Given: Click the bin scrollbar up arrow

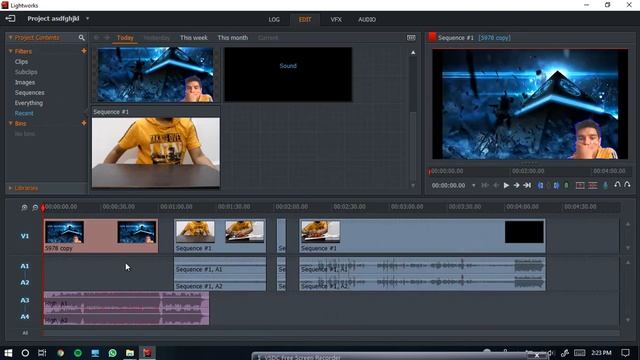Looking at the screenshot, I should pos(413,52).
